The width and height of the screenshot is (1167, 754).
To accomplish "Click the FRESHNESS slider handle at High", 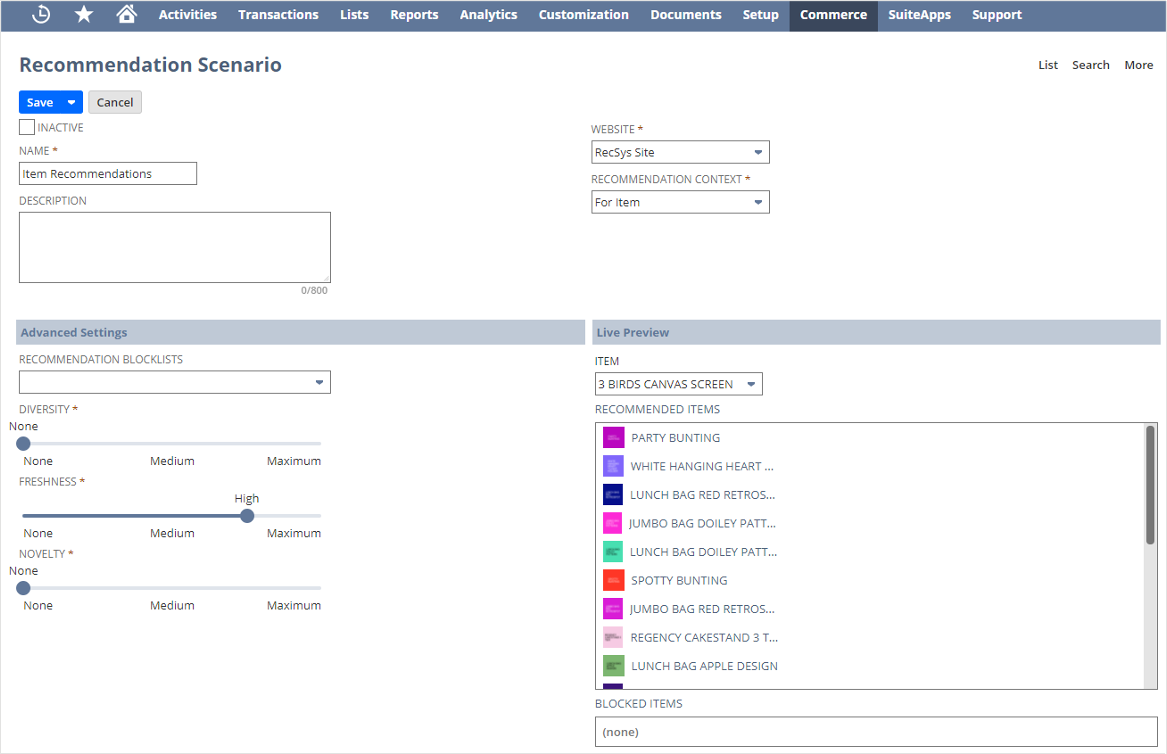I will click(x=247, y=516).
